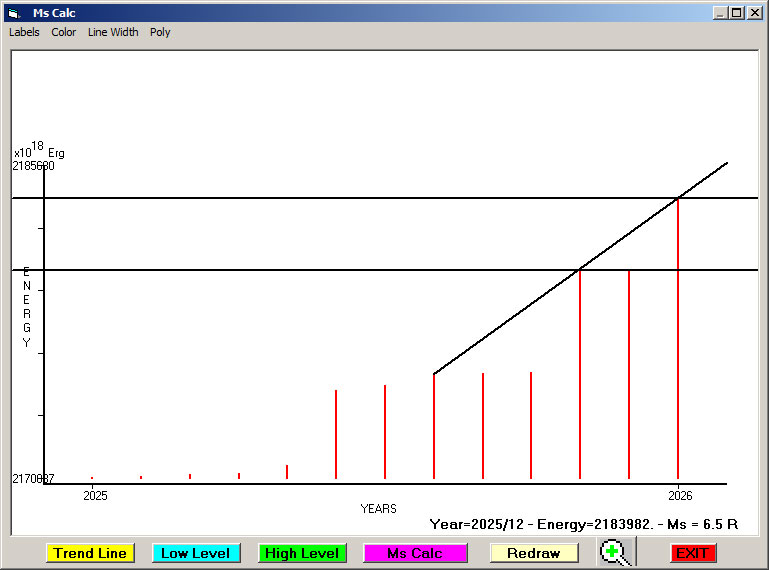
Task: Click the Ms Calc title bar icon
Action: [13, 13]
